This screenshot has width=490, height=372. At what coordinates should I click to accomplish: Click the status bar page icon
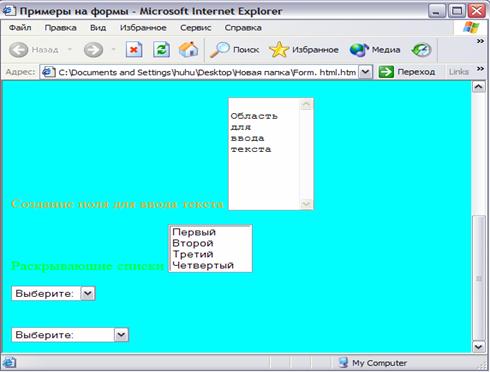point(9,363)
